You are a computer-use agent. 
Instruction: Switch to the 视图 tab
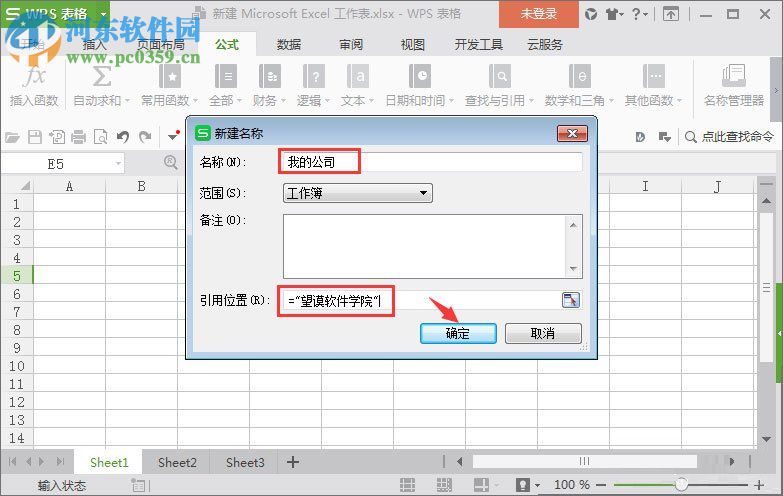(x=412, y=45)
